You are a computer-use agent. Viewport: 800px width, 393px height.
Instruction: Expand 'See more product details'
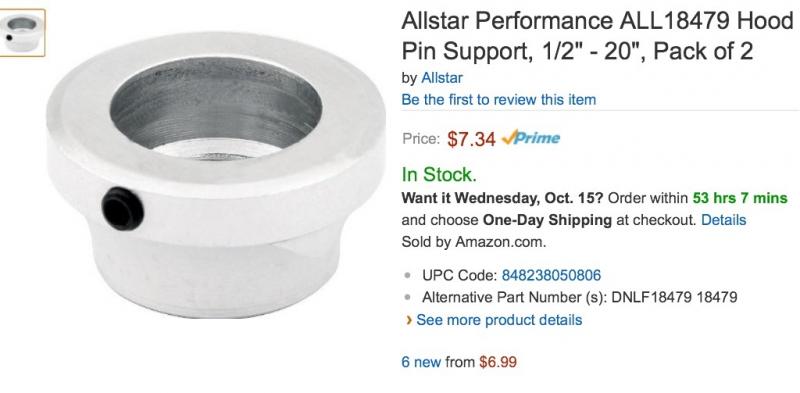click(499, 320)
